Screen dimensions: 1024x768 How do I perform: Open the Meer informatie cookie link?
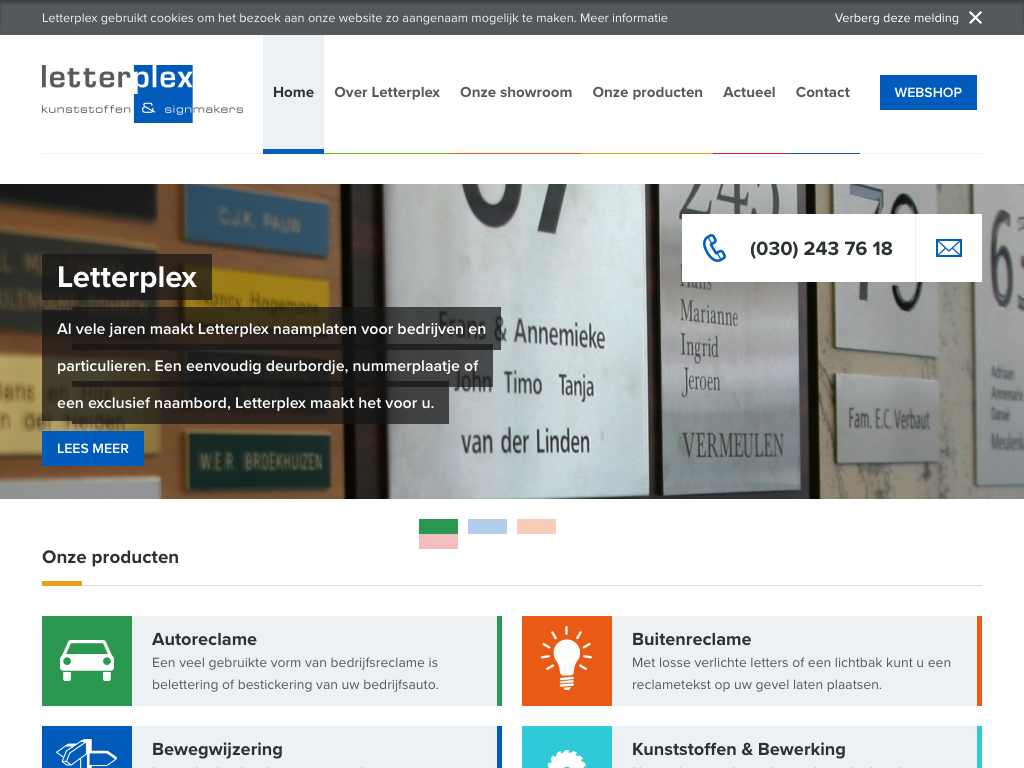coord(624,18)
